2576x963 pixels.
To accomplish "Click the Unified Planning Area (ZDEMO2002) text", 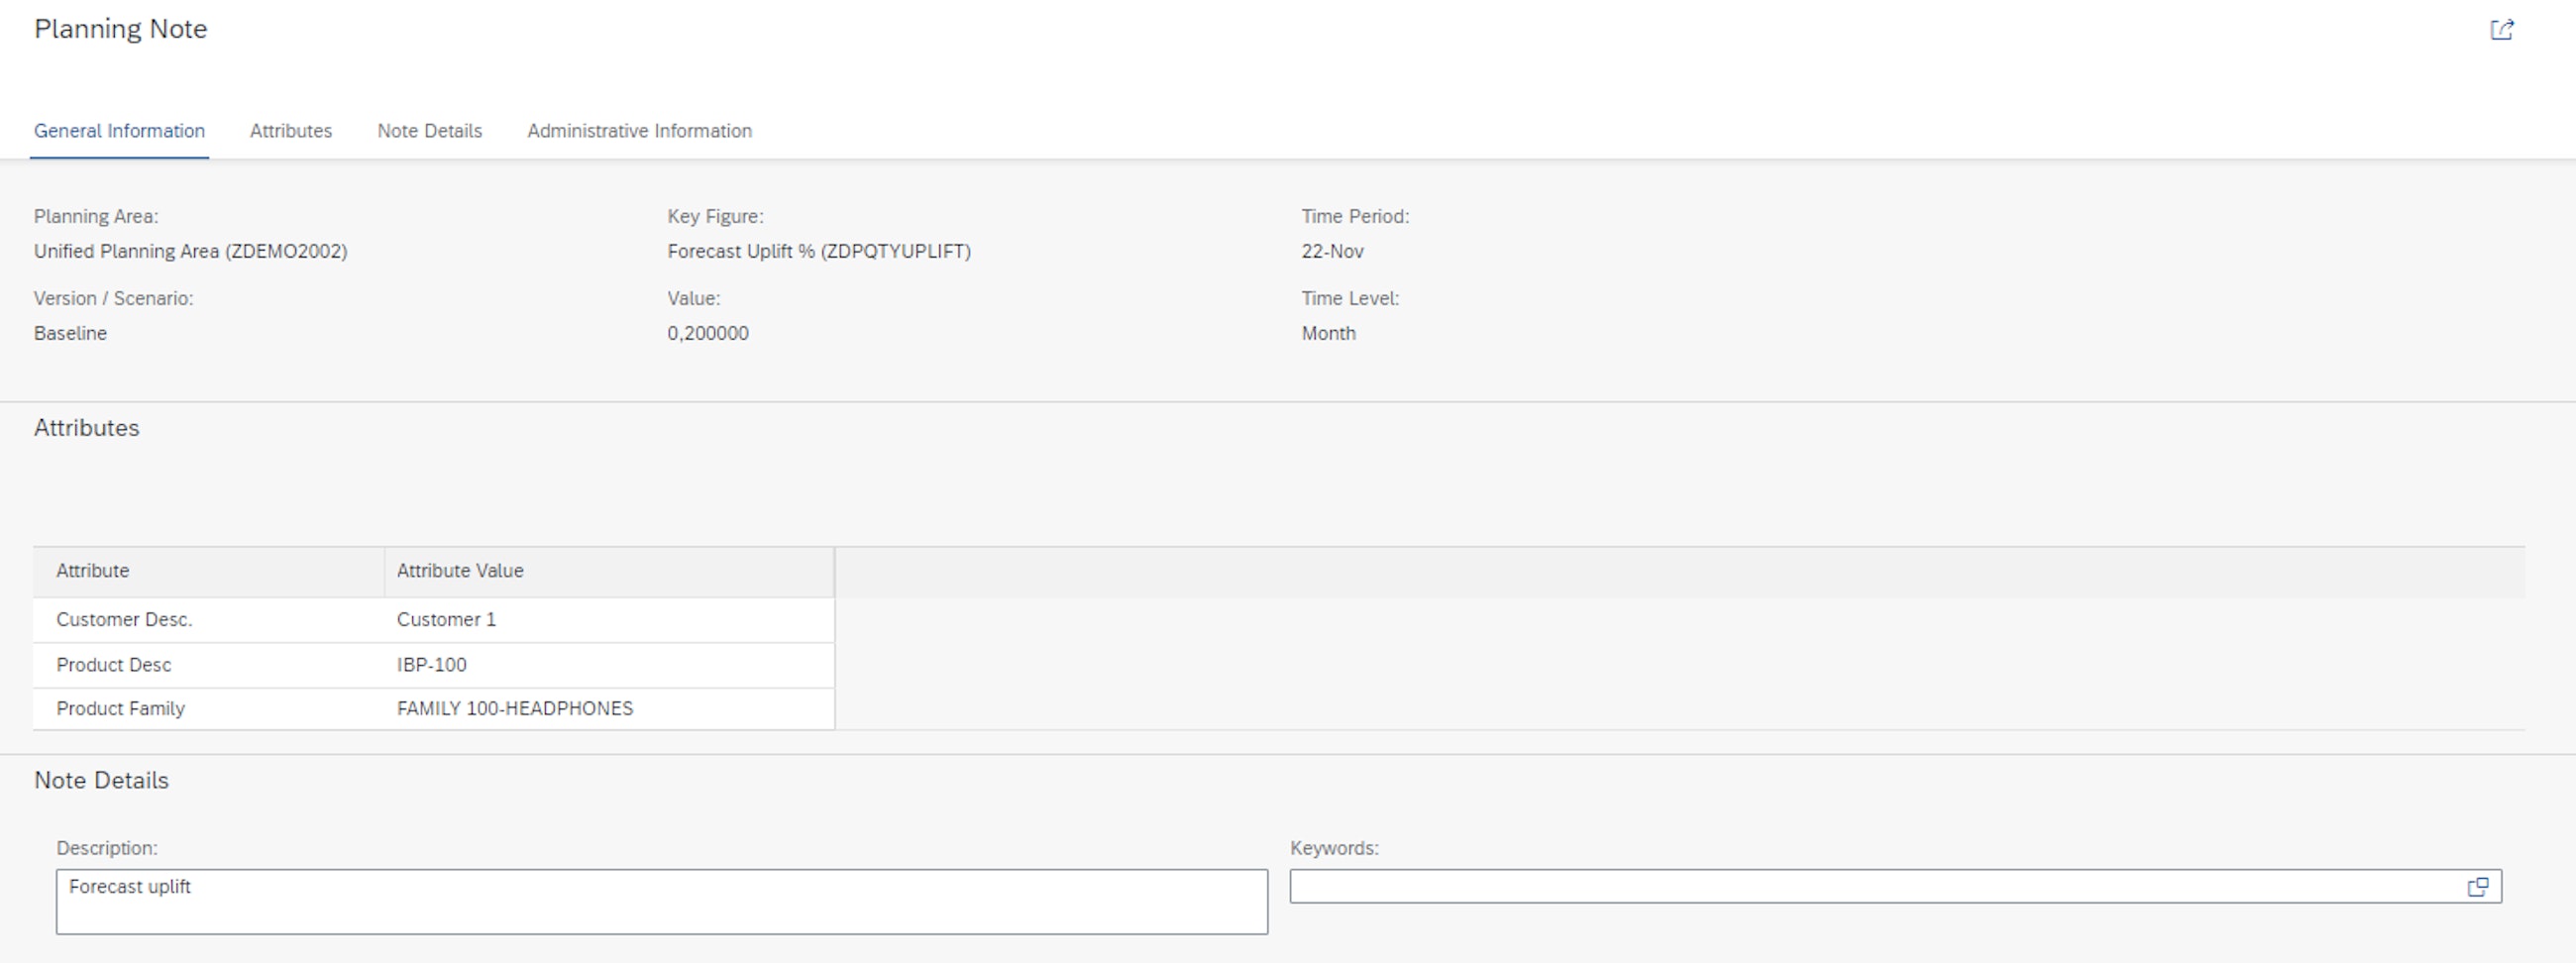I will pyautogui.click(x=190, y=252).
